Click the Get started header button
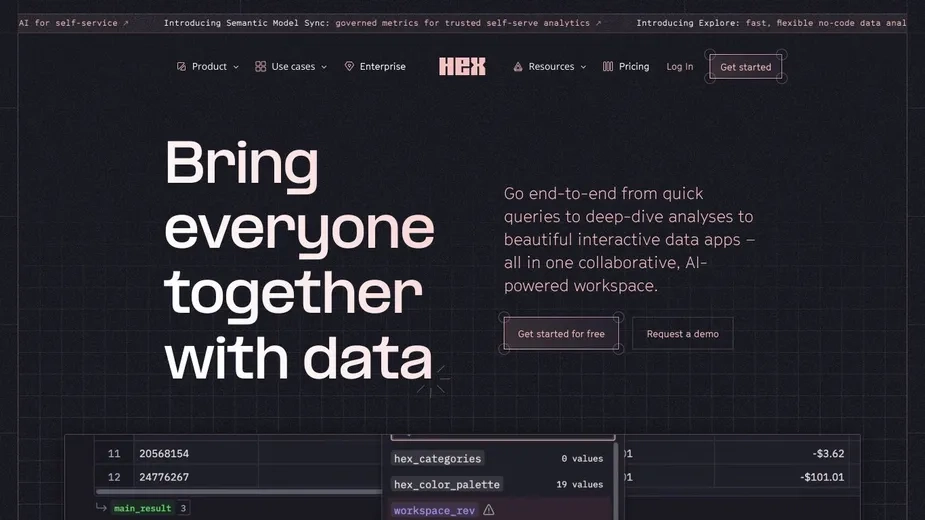The width and height of the screenshot is (925, 520). pos(746,67)
